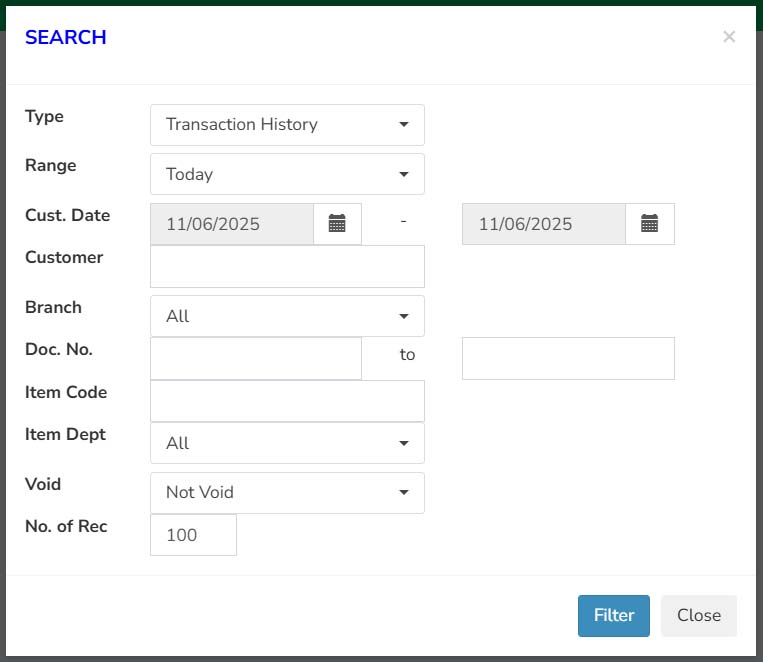Open the Range dropdown set to Today
Screen dimensions: 763x662
point(287,174)
